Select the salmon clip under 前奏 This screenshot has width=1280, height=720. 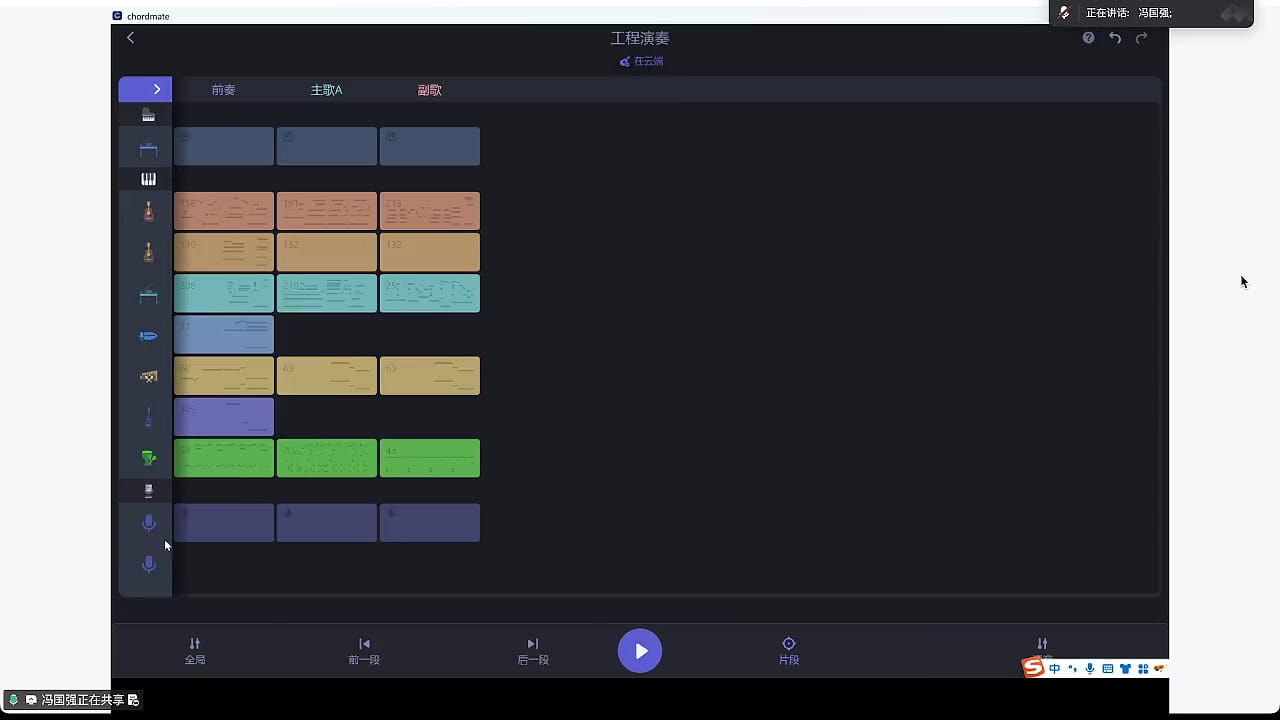224,211
